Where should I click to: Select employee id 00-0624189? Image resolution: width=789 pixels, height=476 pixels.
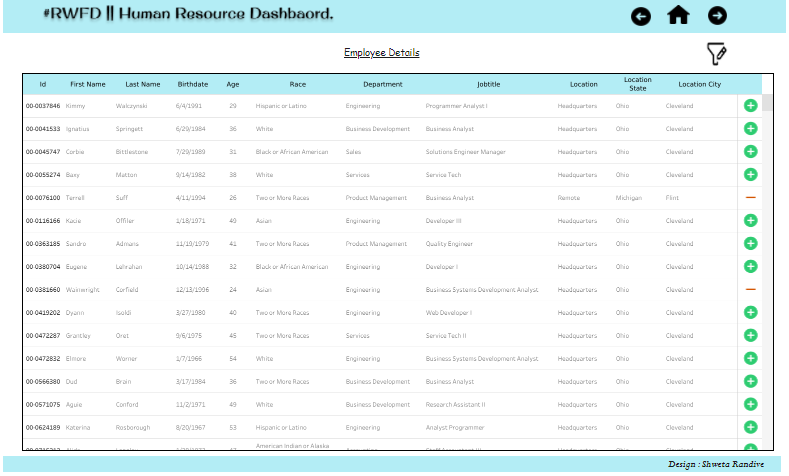click(43, 428)
